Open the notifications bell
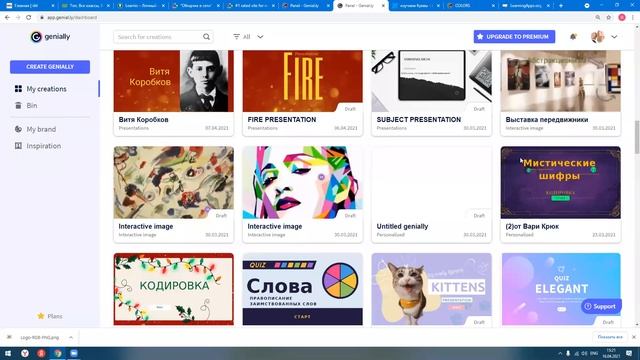Screen dimensions: 640x360 click(x=573, y=37)
